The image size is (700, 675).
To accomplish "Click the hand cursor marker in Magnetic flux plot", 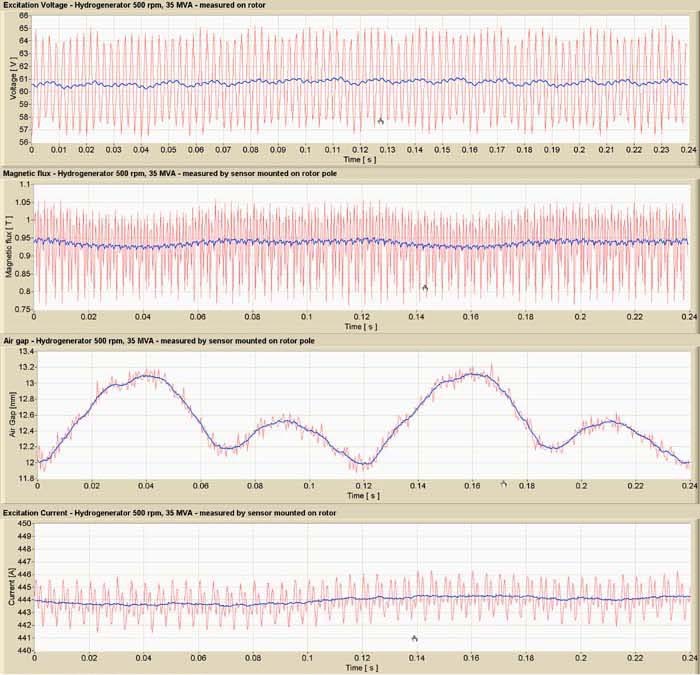I will coord(425,287).
